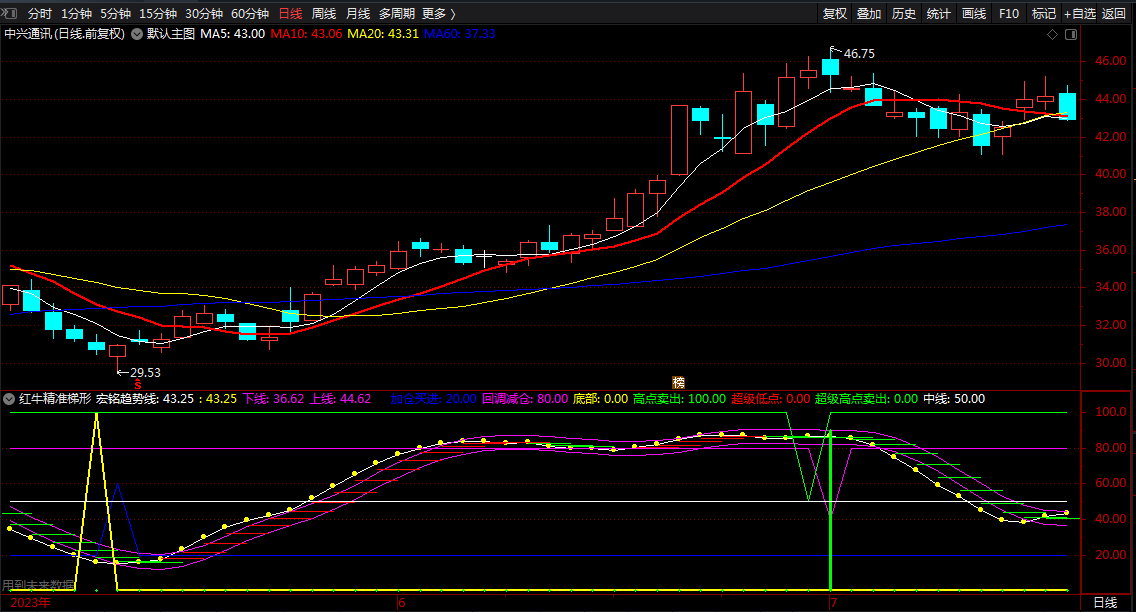This screenshot has height=612, width=1136.
Task: Toggle the left sidebar panel icon
Action: pos(9,13)
